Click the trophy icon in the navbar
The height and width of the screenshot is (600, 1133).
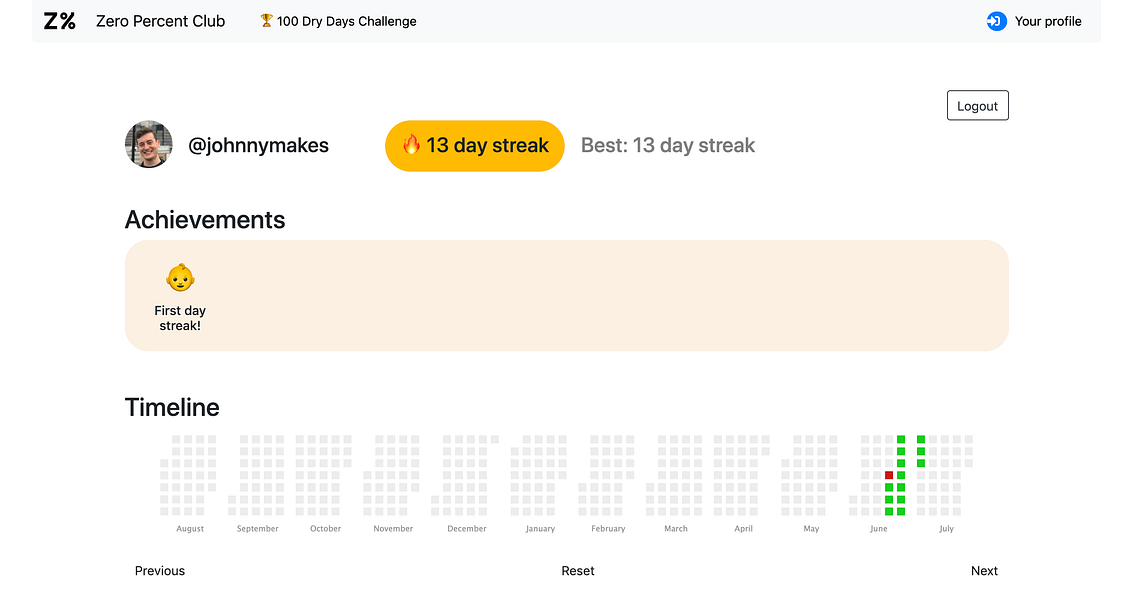point(266,21)
